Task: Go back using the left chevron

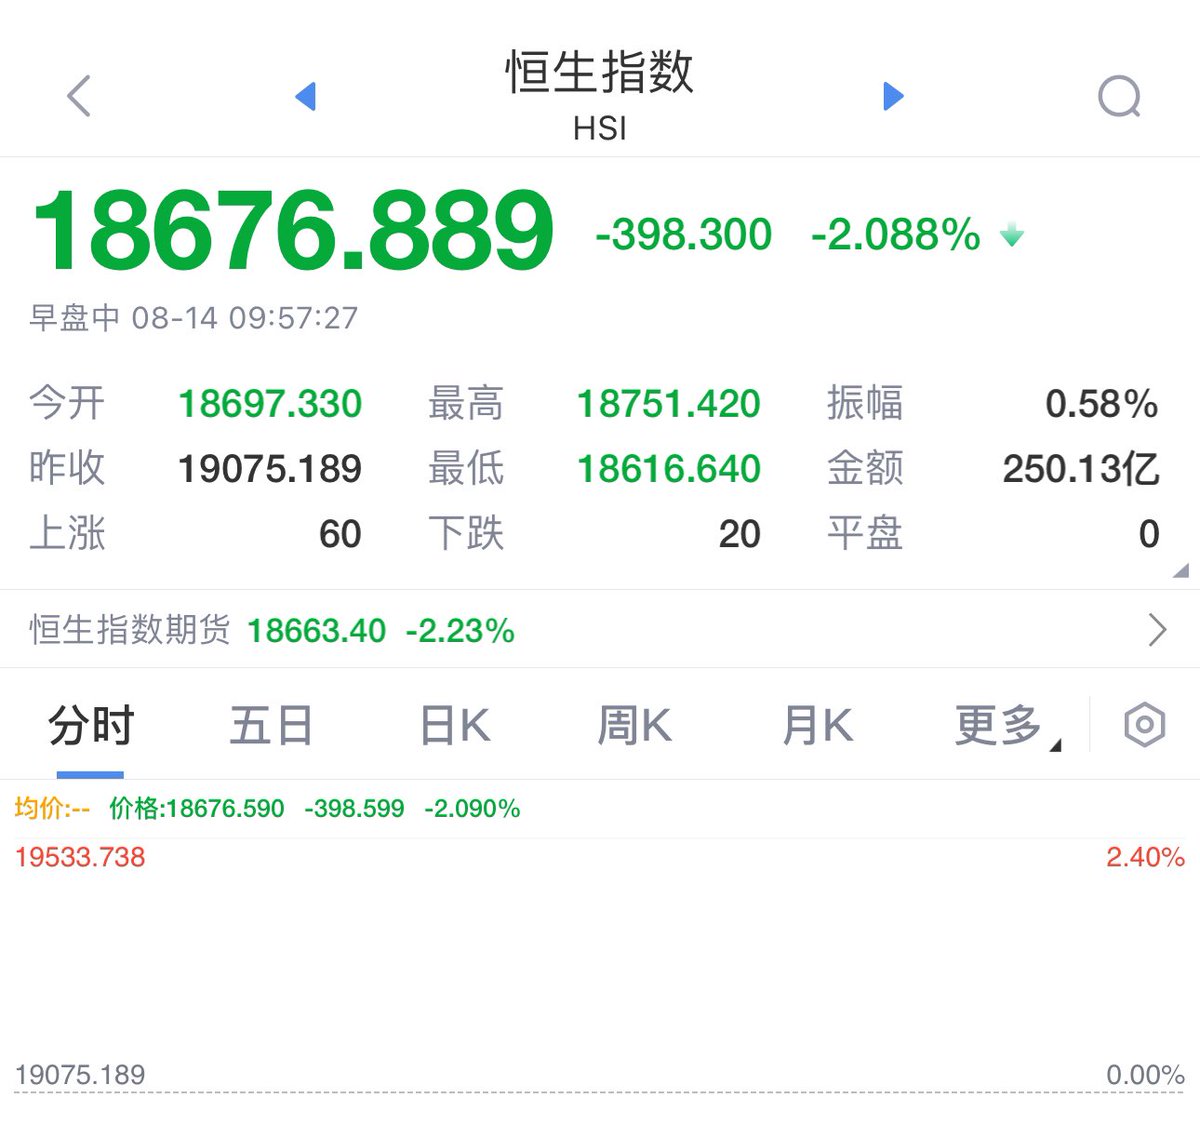Action: pyautogui.click(x=79, y=96)
